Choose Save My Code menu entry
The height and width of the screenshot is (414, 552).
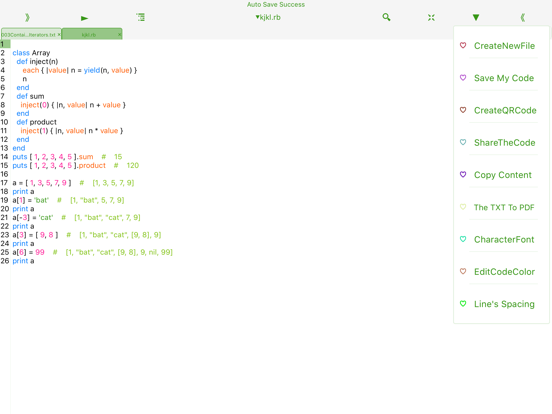(504, 78)
